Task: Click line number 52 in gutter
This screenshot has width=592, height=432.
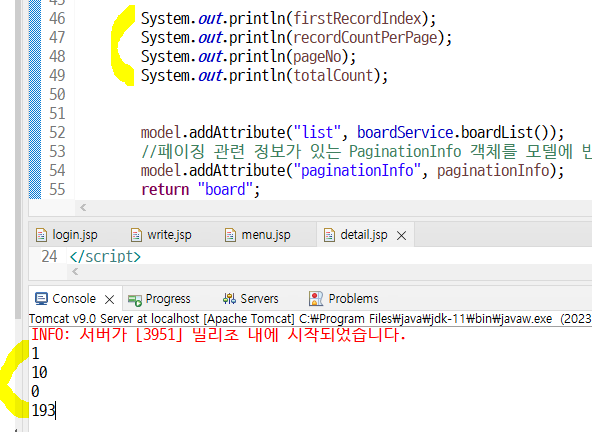Action: (x=57, y=133)
